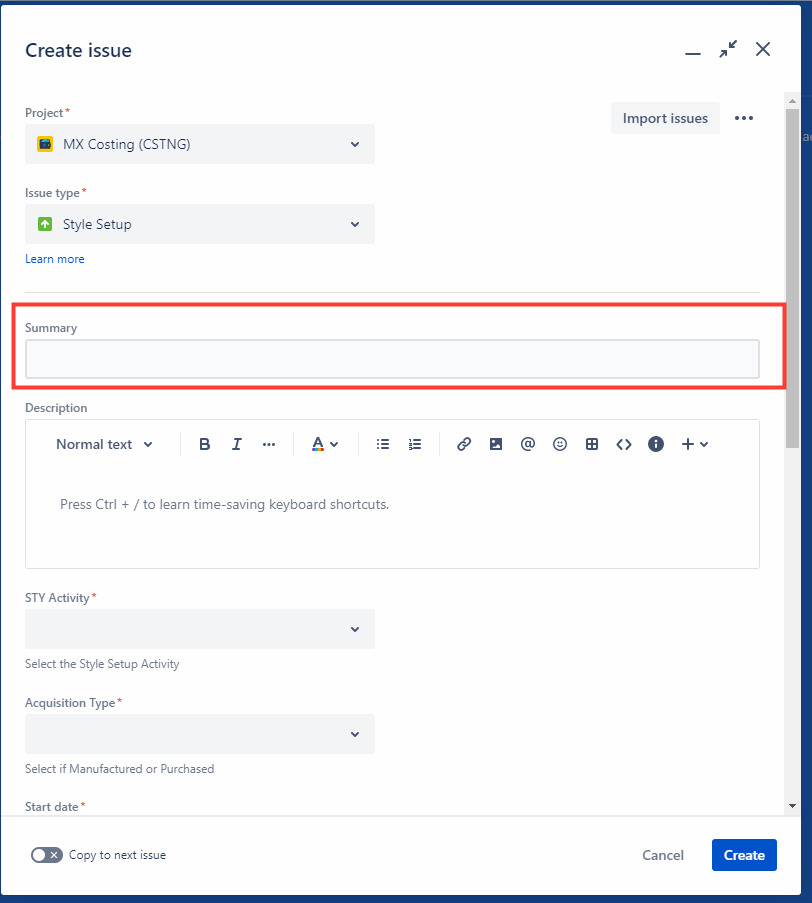Open the Issue type dropdown Style Setup

(200, 224)
